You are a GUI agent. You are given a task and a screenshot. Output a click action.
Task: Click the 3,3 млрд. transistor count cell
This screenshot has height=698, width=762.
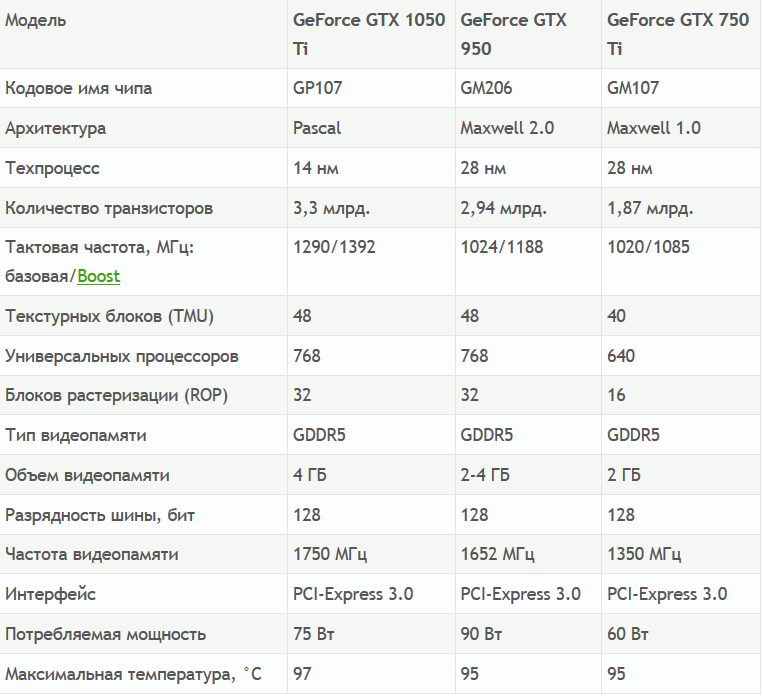pyautogui.click(x=332, y=208)
